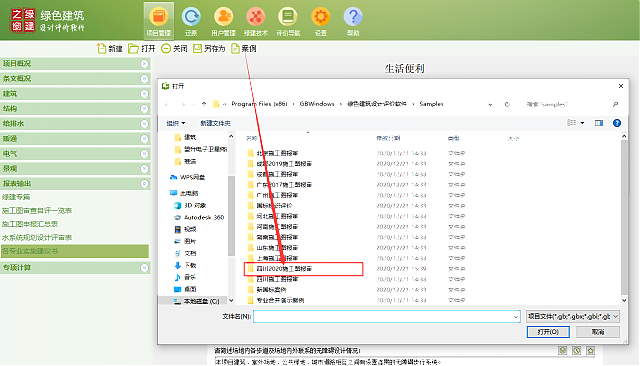Open 用户管理 user management icon
Screen dimensions: 640x366
tap(223, 21)
